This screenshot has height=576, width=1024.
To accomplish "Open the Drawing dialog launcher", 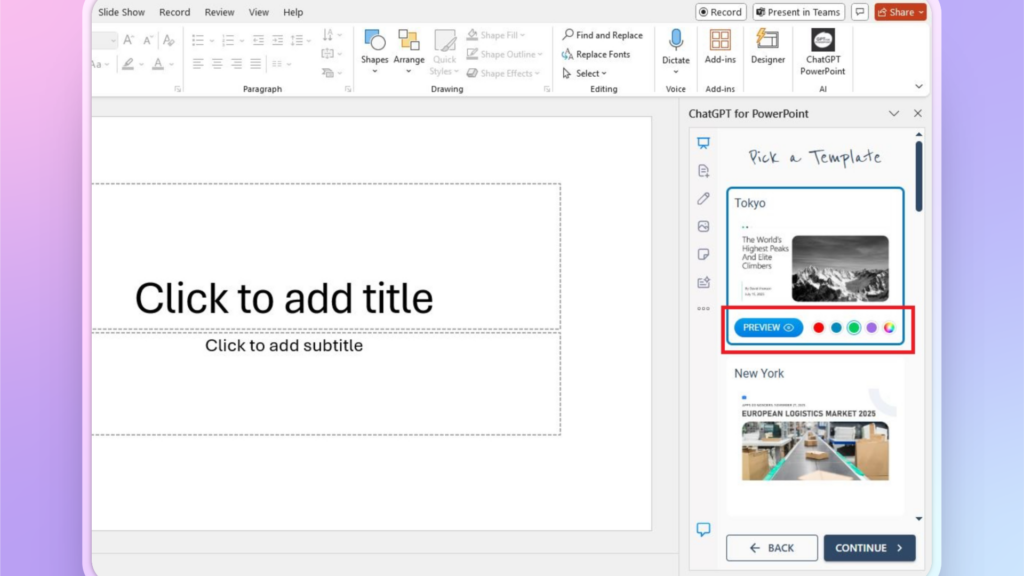I will point(547,89).
